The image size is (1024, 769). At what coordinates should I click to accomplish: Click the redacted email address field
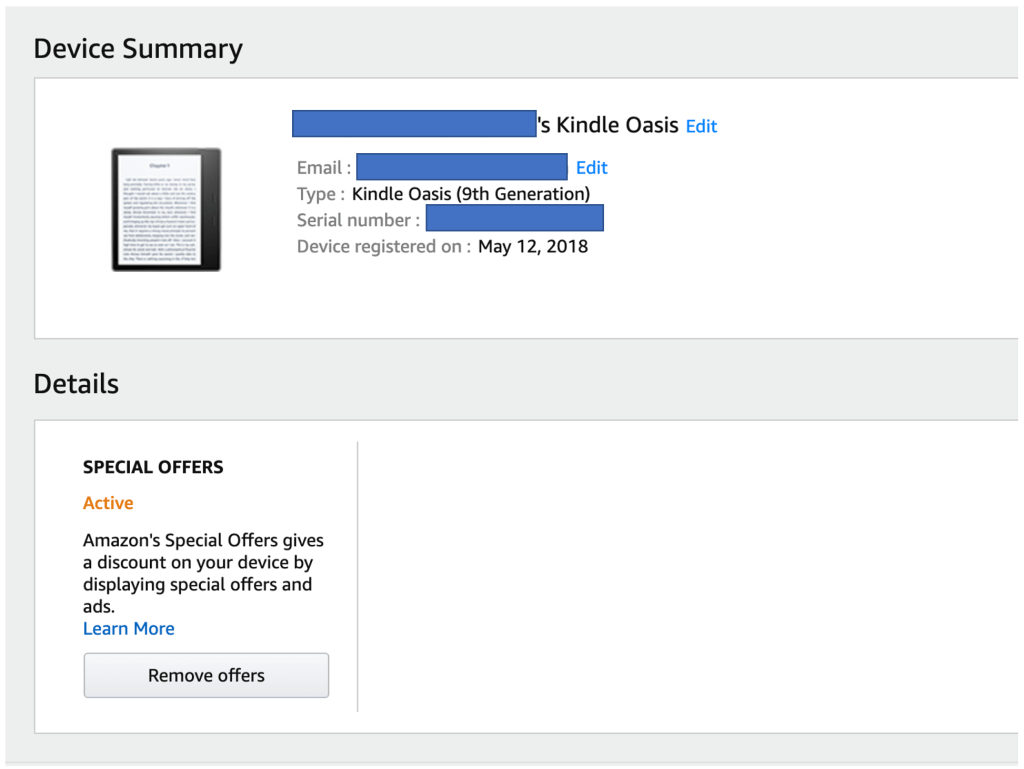[461, 167]
